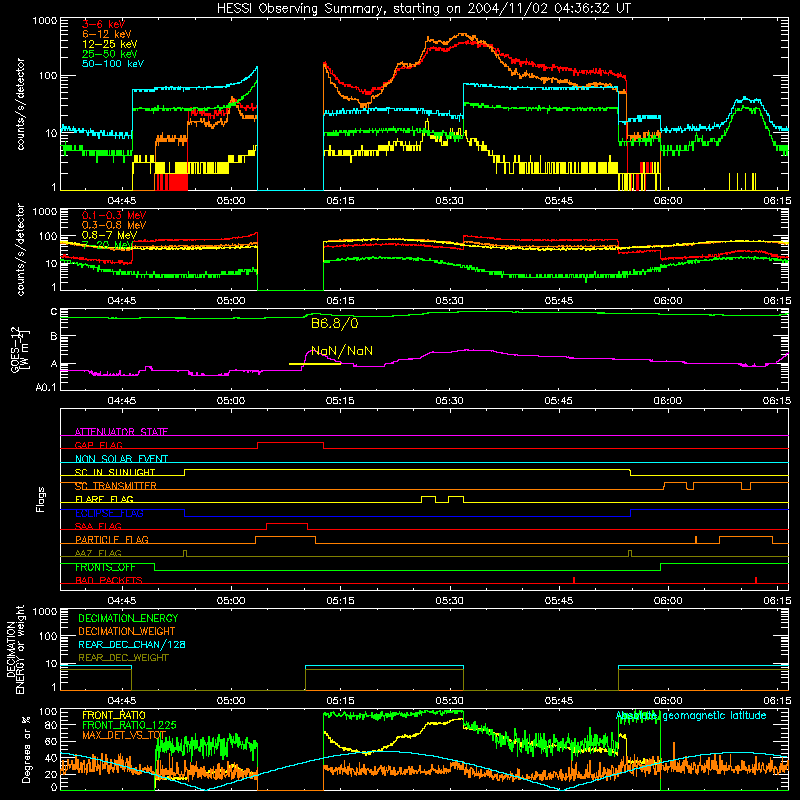Select the SC_TRANSMITTER flag label
The height and width of the screenshot is (800, 800).
click(x=115, y=486)
